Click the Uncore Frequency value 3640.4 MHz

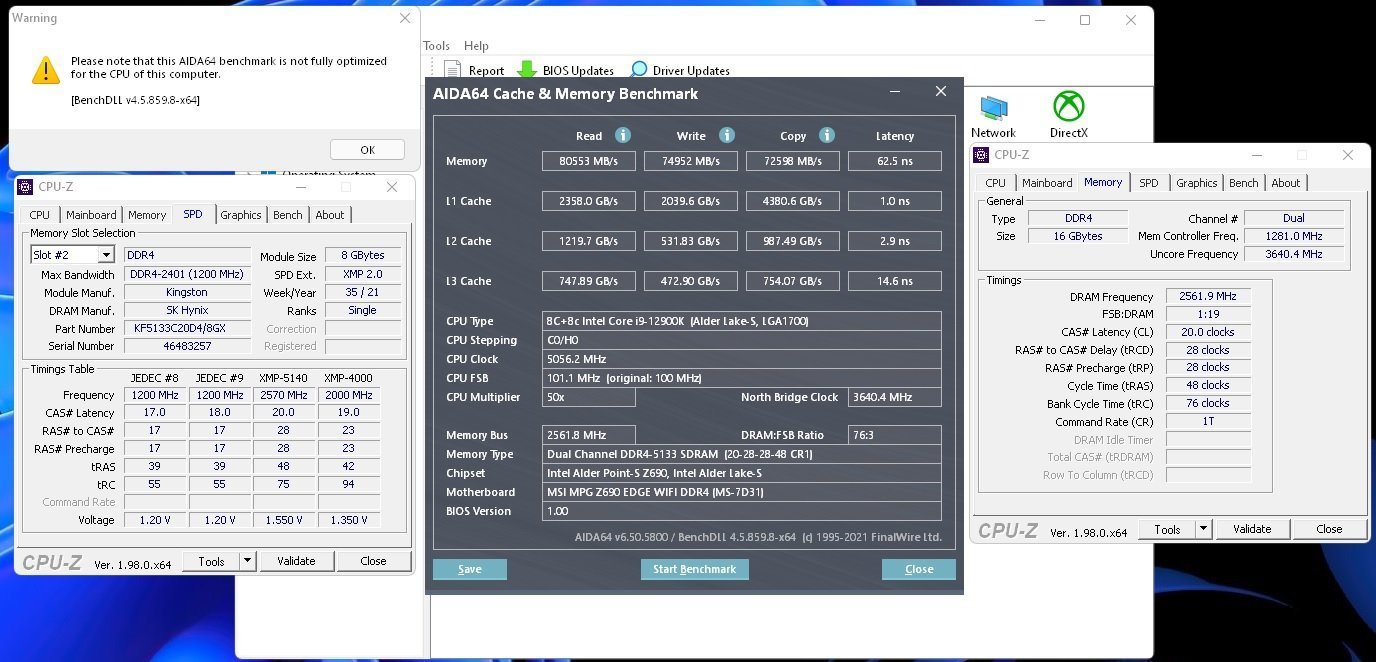tap(1294, 254)
